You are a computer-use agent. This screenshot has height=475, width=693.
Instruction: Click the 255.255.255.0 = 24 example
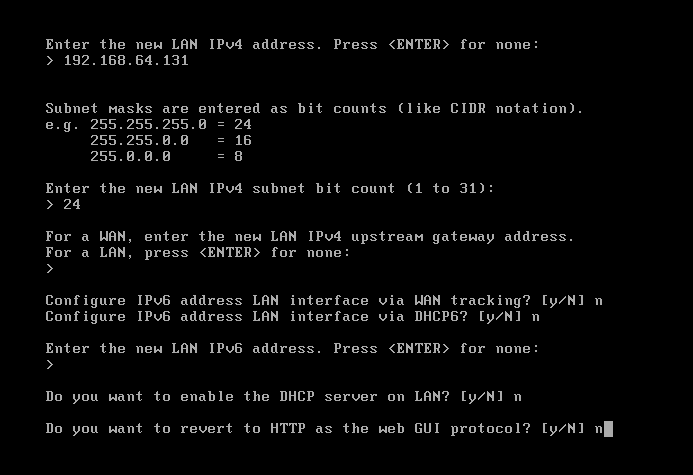[171, 125]
